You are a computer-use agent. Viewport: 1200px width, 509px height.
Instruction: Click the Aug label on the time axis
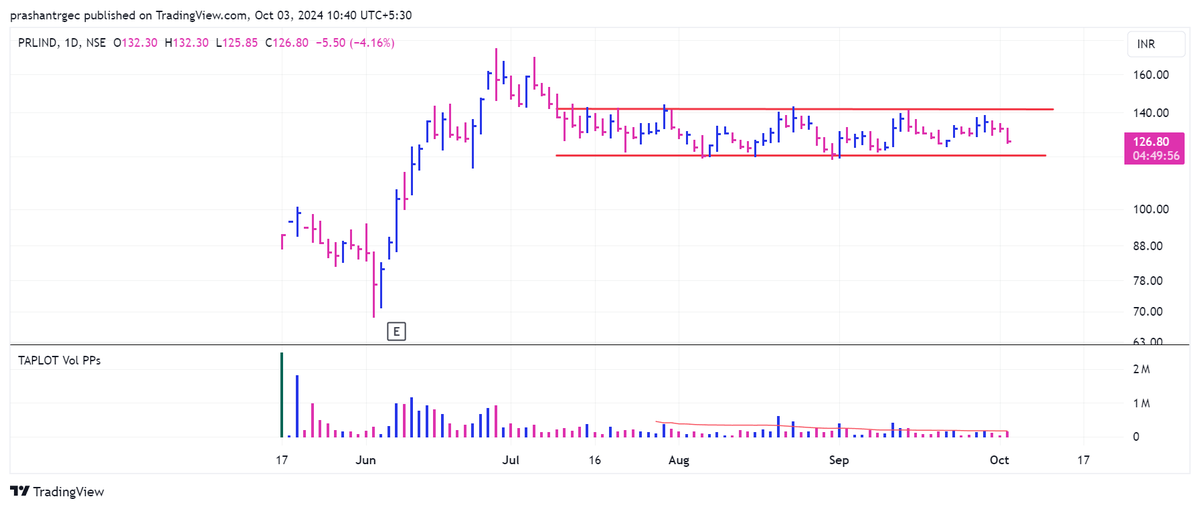tap(679, 461)
